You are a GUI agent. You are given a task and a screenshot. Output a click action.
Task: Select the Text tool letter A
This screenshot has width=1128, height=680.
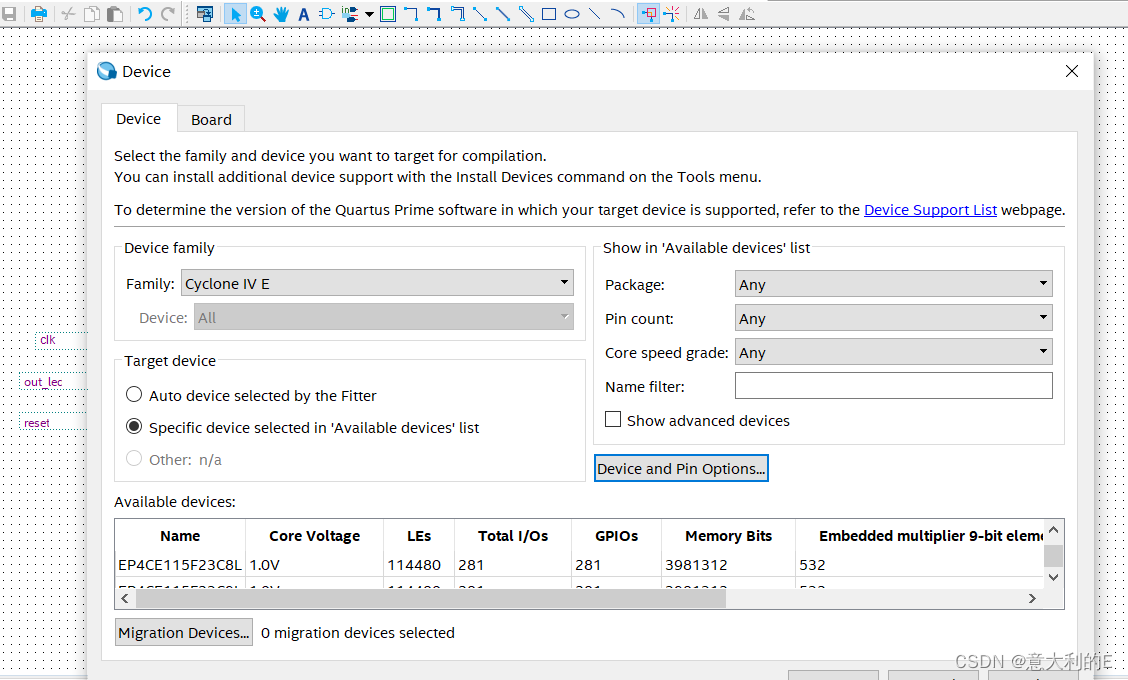[304, 14]
